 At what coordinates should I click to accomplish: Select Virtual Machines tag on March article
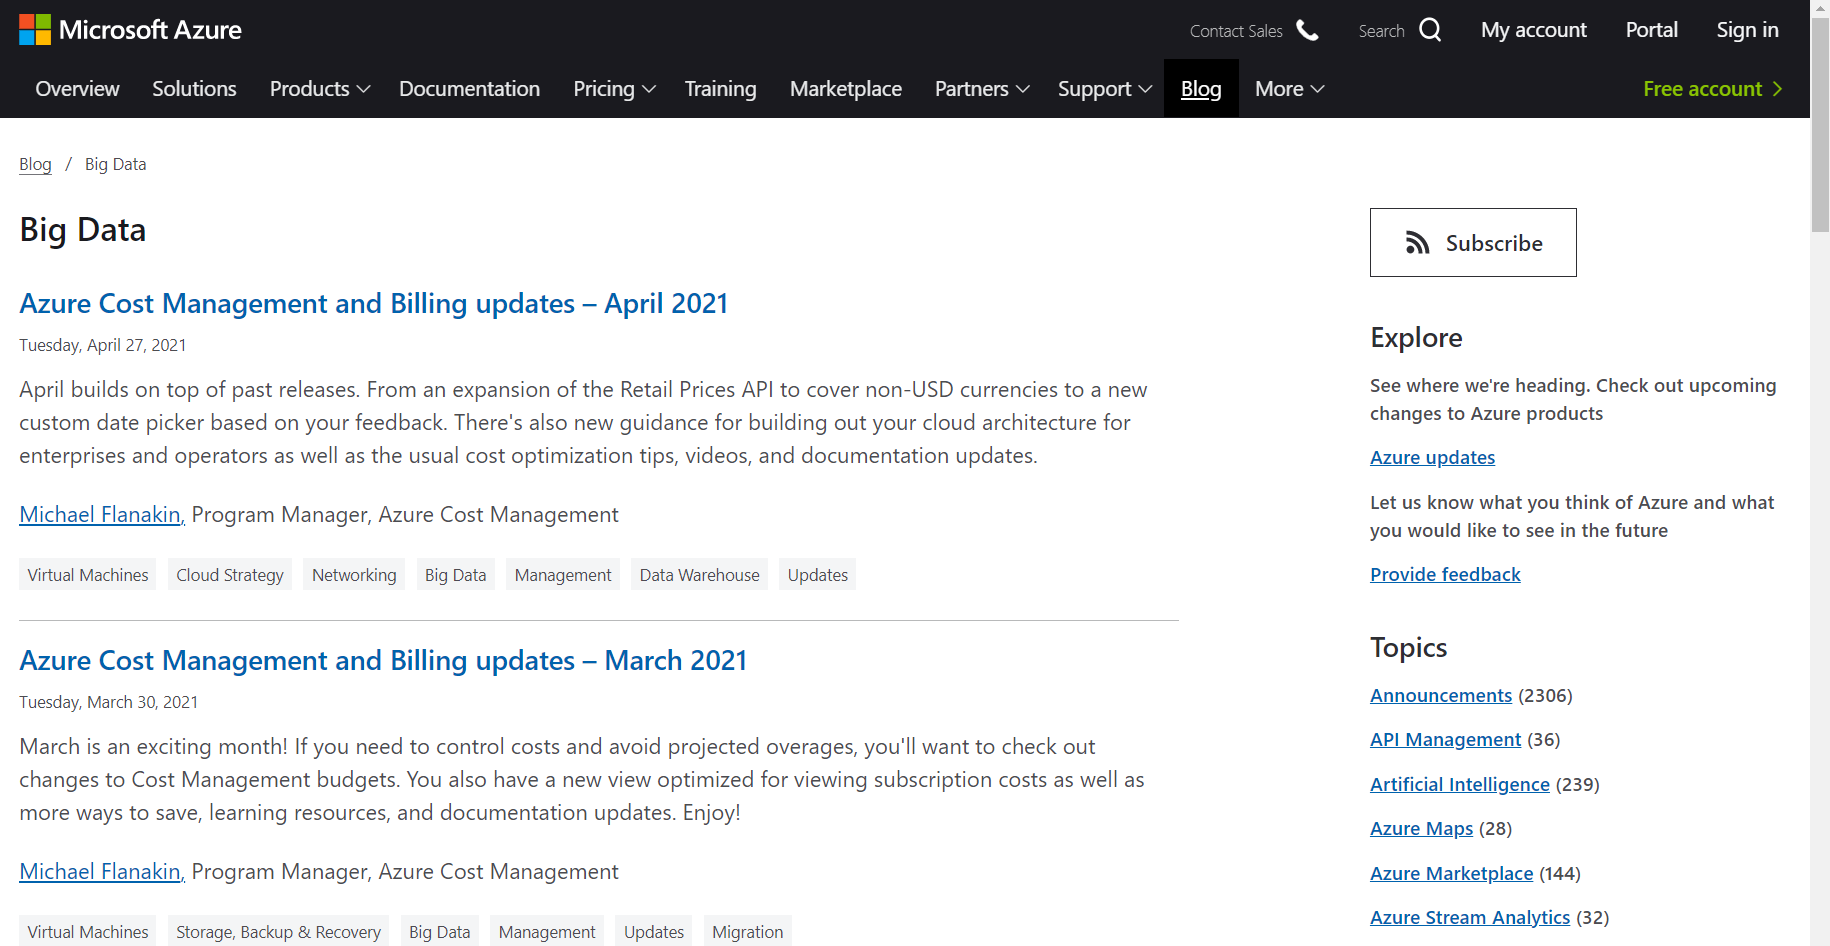pyautogui.click(x=88, y=931)
